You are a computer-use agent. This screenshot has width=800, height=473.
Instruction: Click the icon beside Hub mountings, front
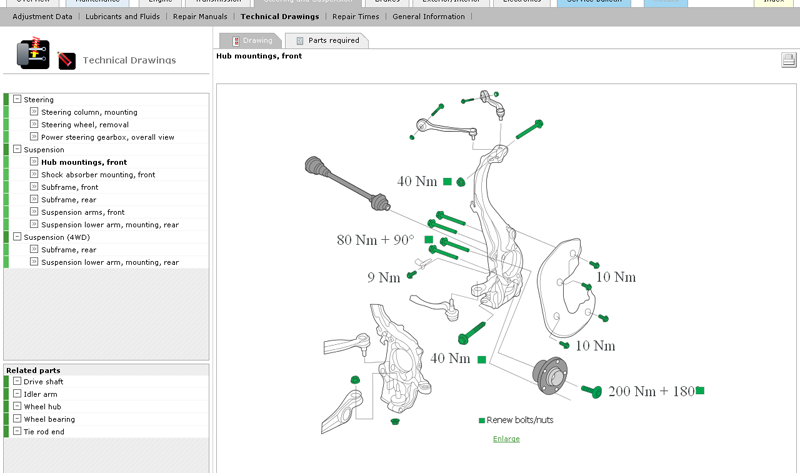34,162
